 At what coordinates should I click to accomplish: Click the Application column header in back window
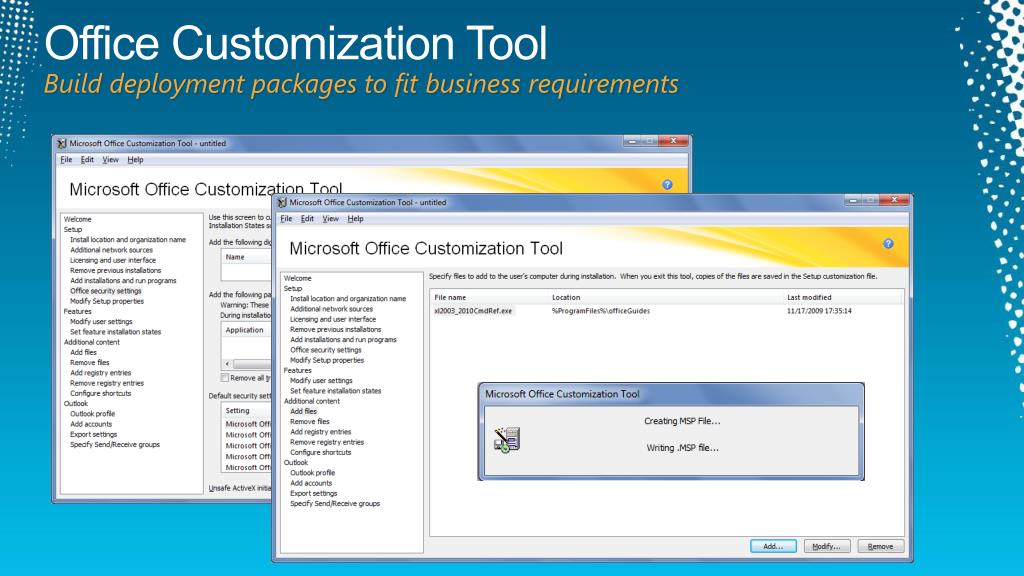[245, 330]
